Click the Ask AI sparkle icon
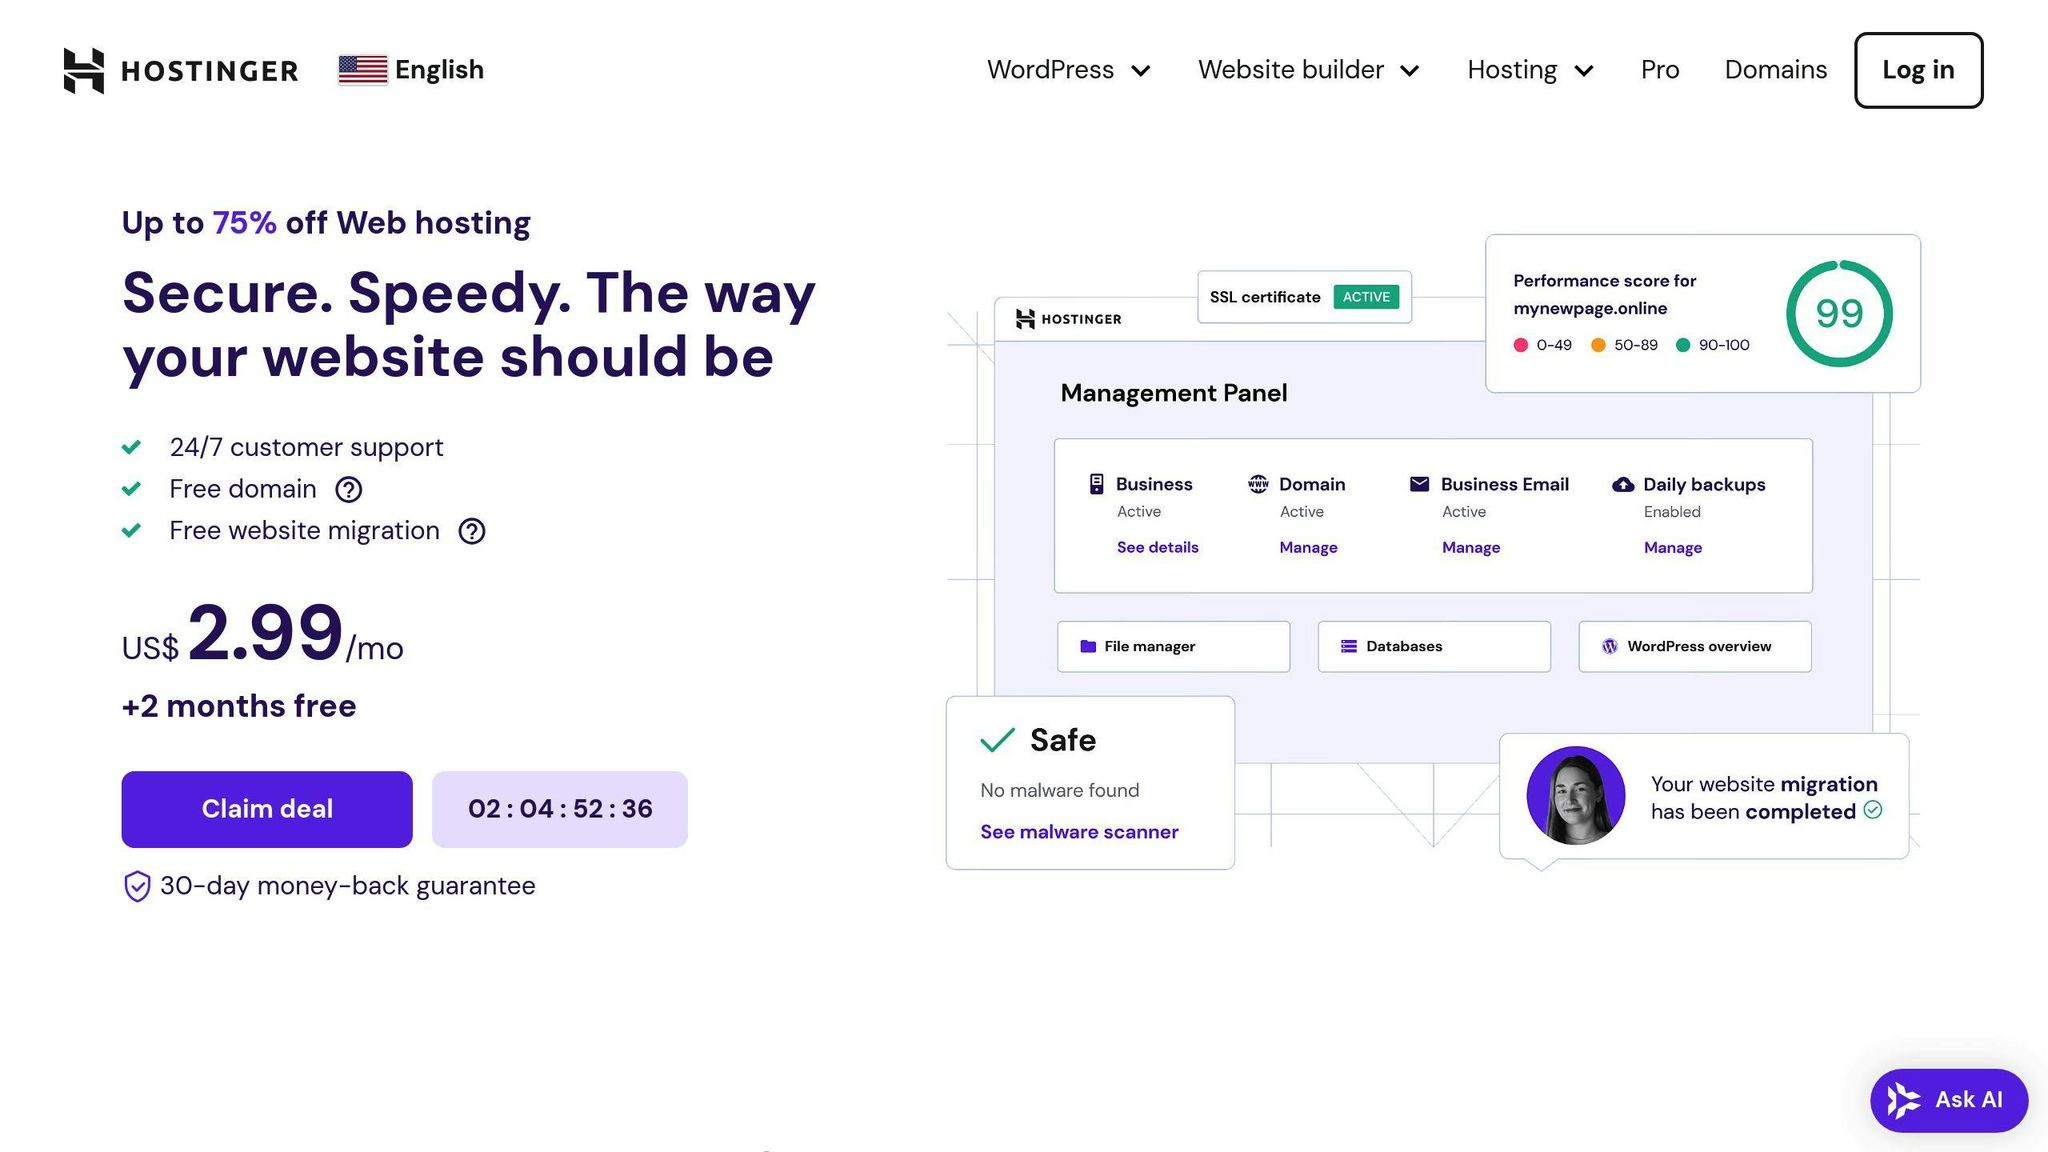The image size is (2048, 1152). pos(1903,1100)
